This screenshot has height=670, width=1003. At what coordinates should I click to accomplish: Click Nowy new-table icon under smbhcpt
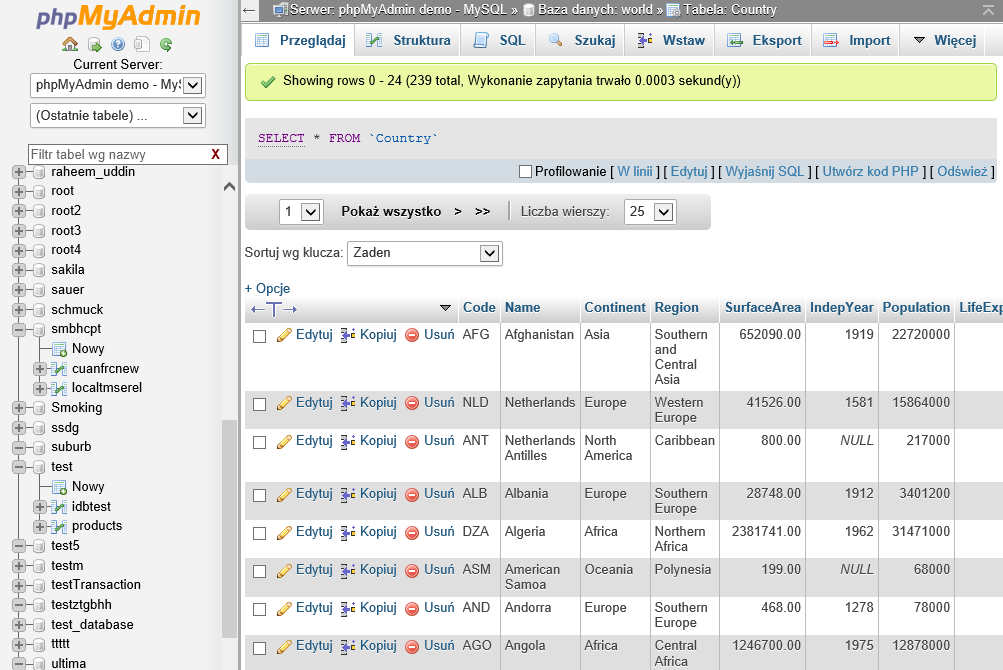(x=59, y=349)
